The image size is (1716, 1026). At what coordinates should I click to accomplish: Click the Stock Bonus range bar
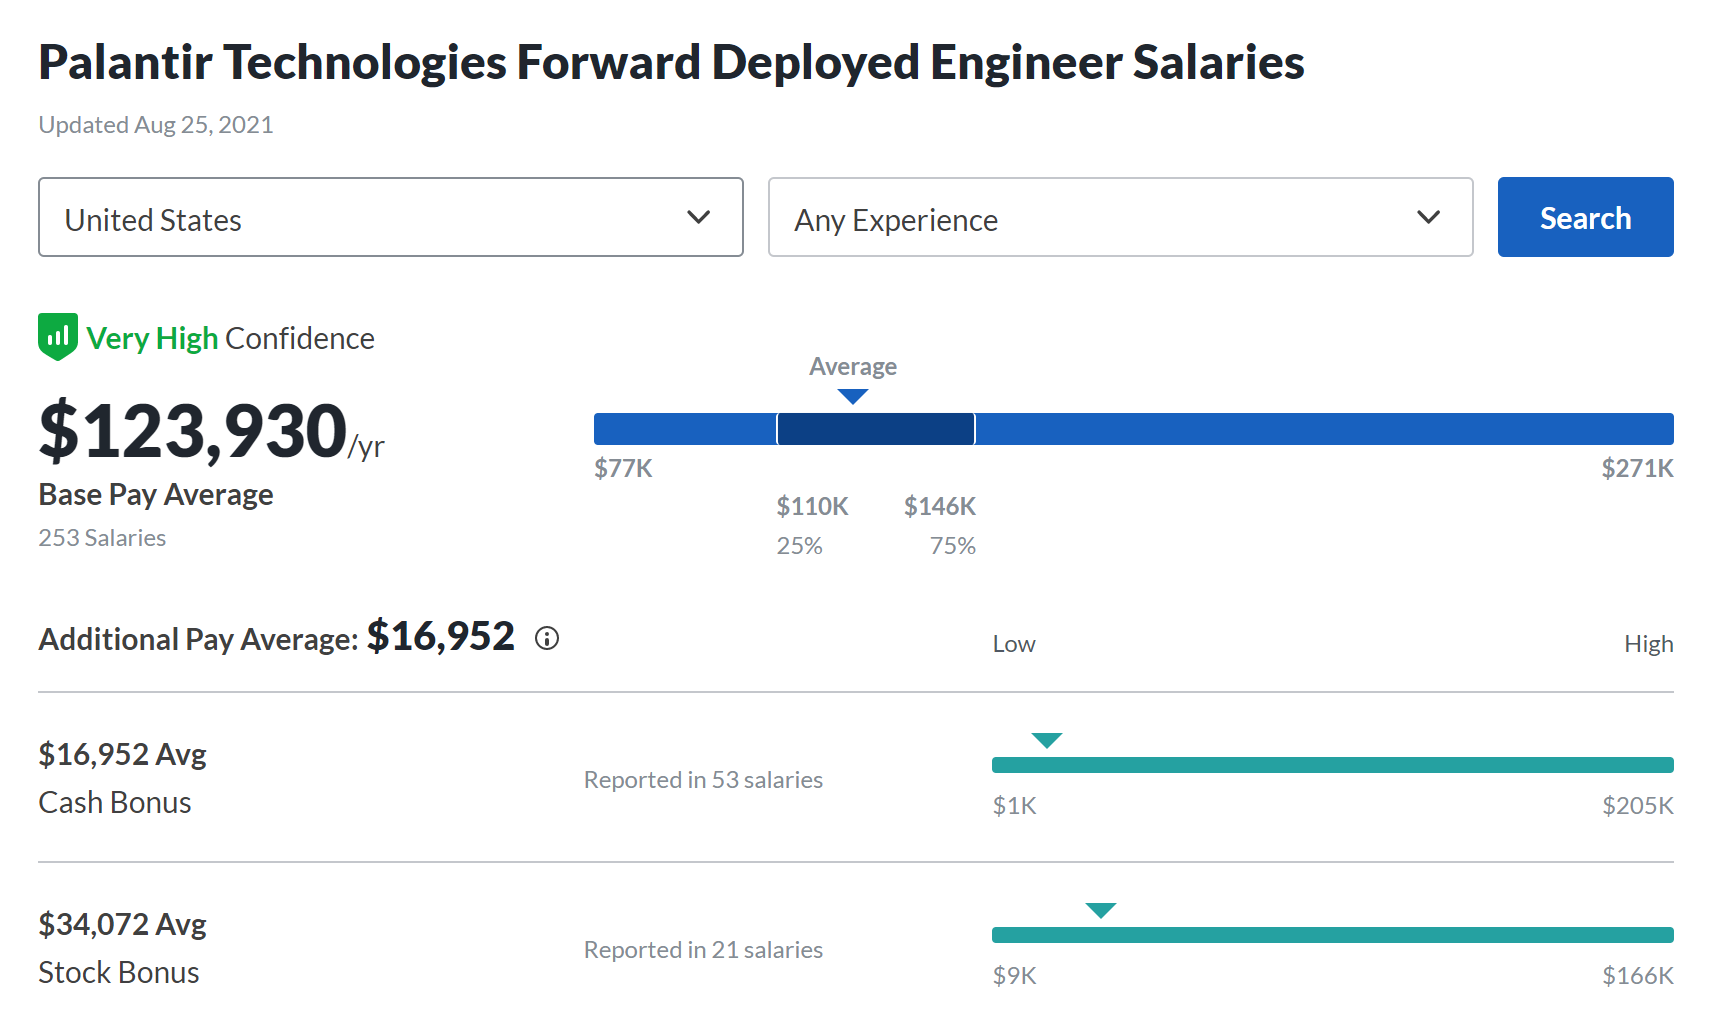click(1333, 935)
